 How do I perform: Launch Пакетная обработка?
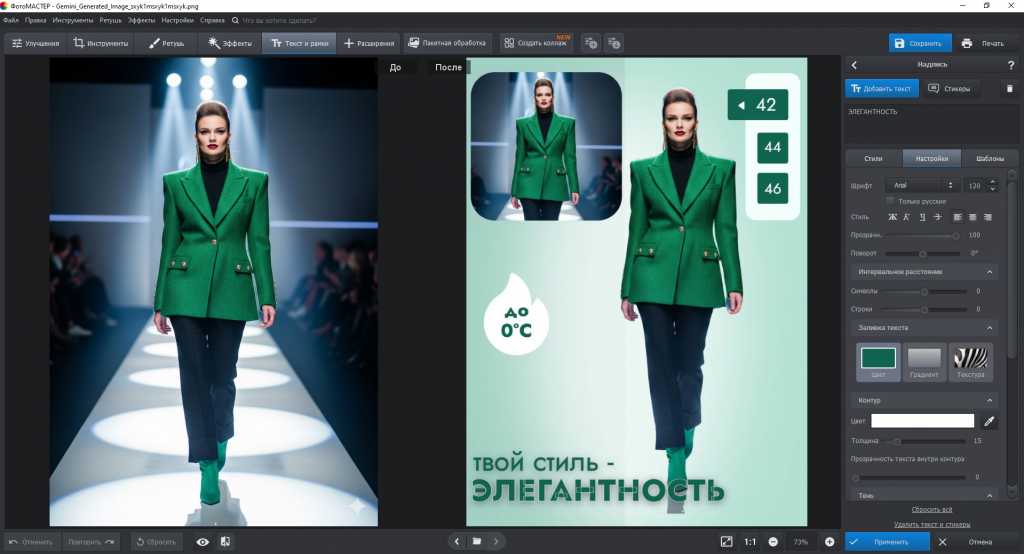click(447, 43)
